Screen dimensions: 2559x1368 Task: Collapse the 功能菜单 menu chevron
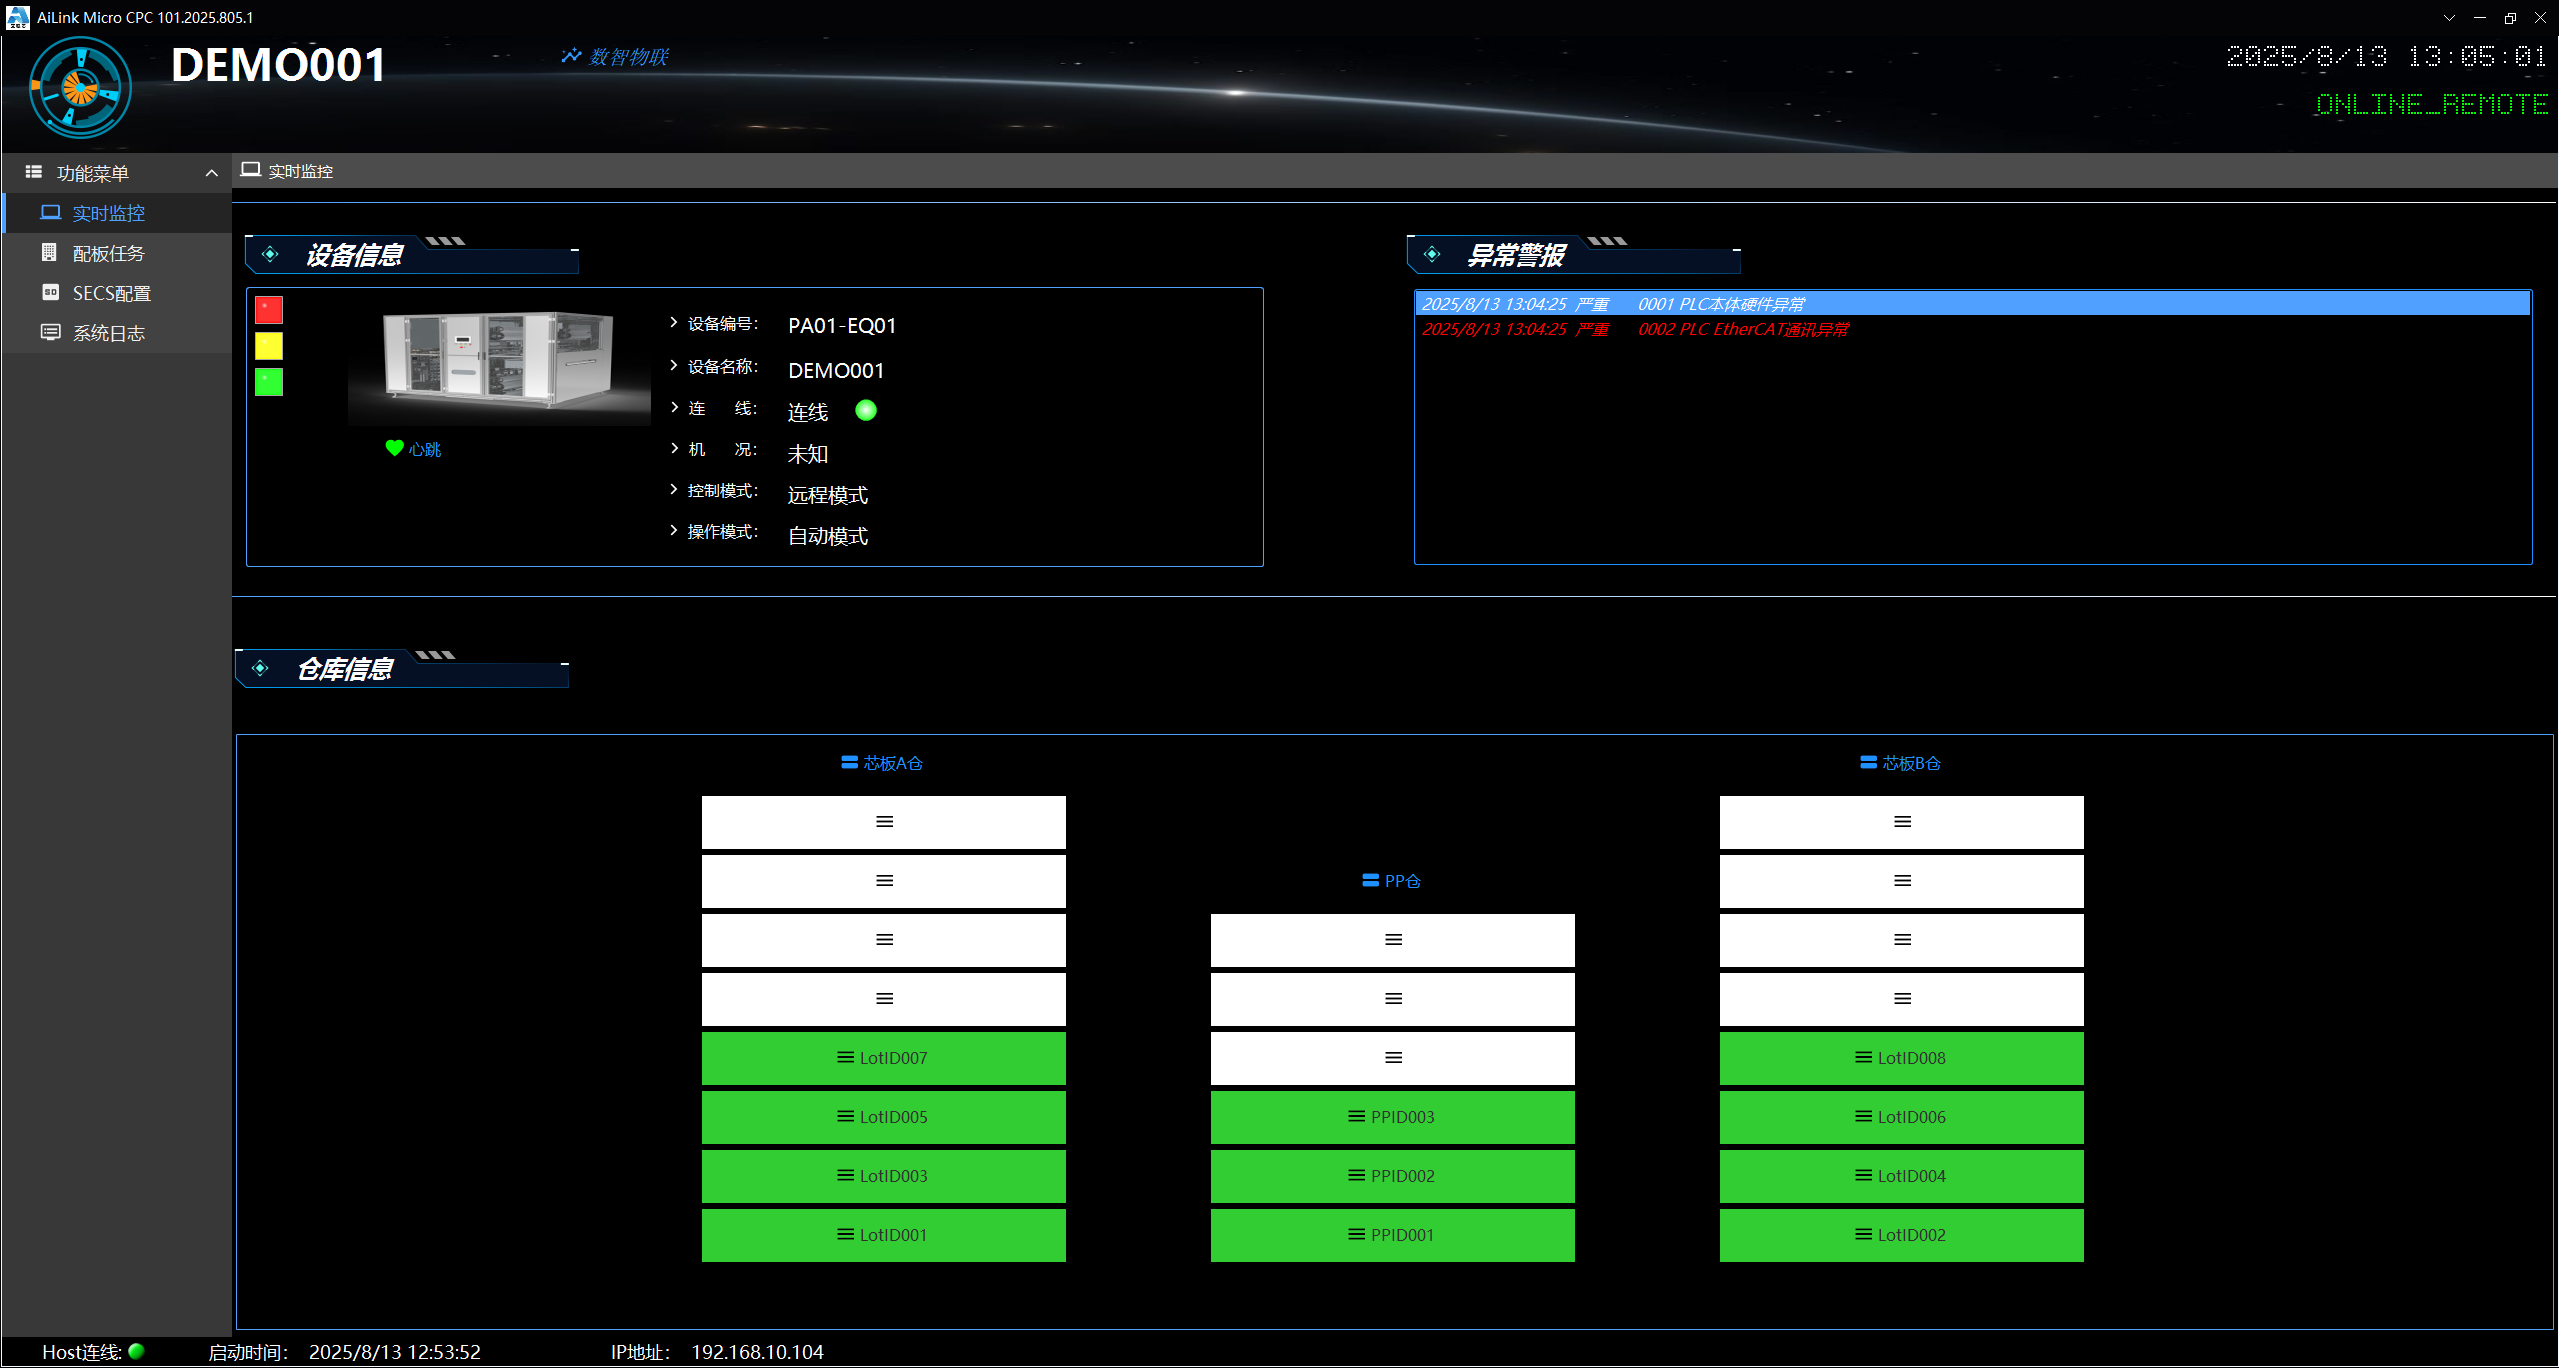click(211, 173)
